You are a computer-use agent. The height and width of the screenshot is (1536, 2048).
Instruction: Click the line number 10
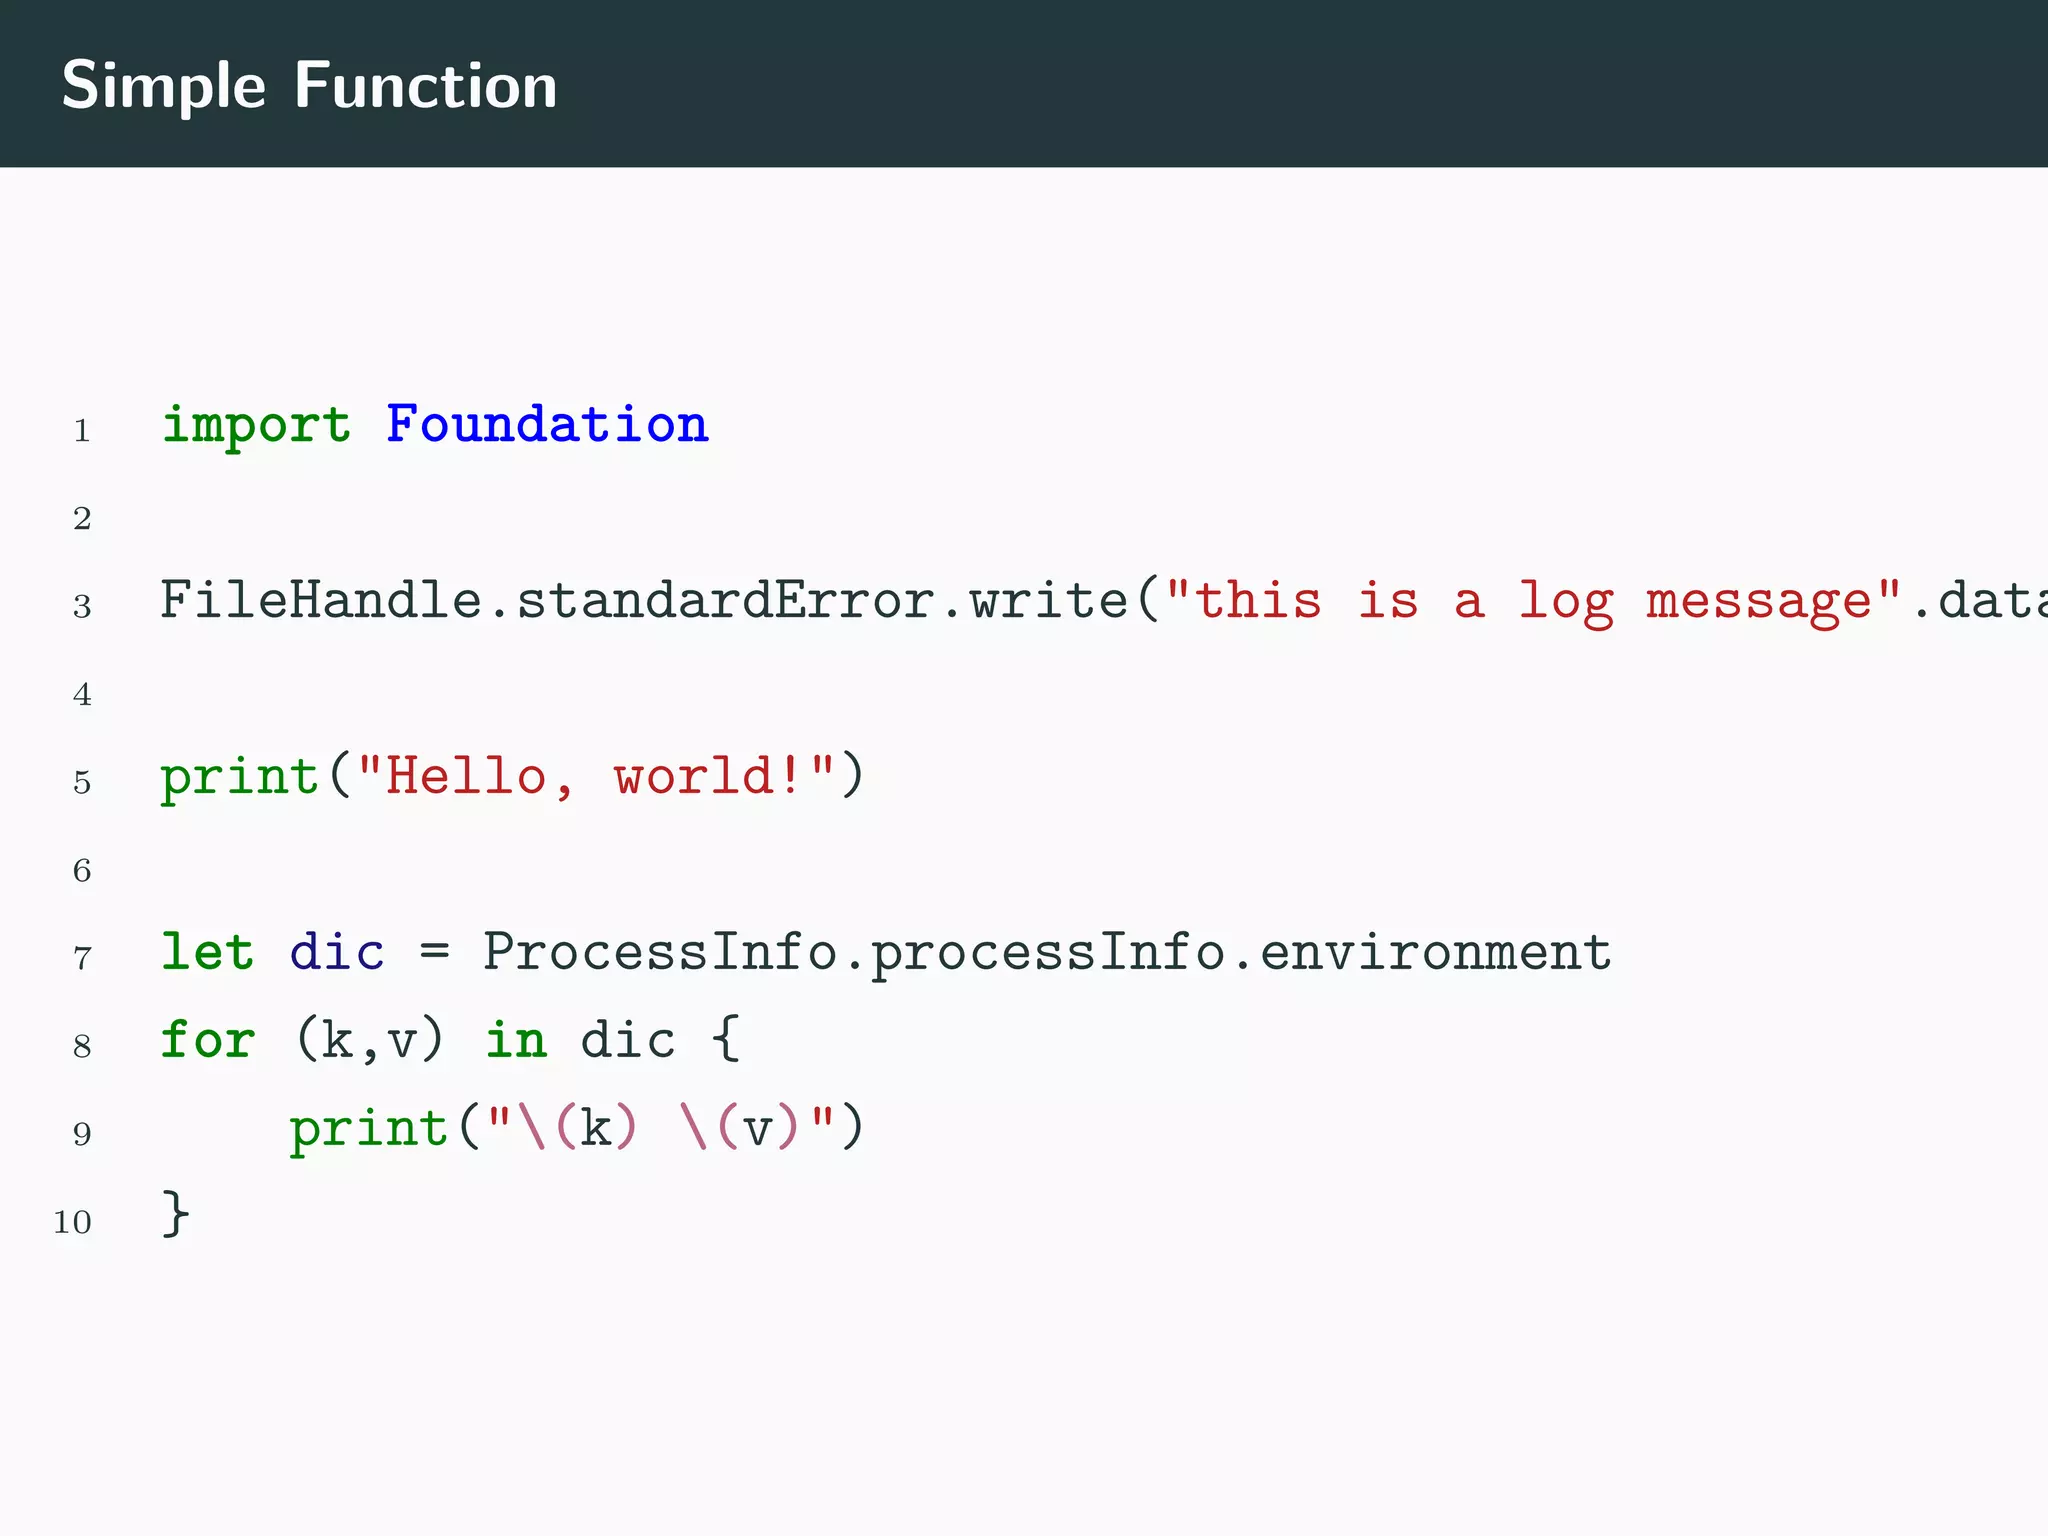click(72, 1222)
